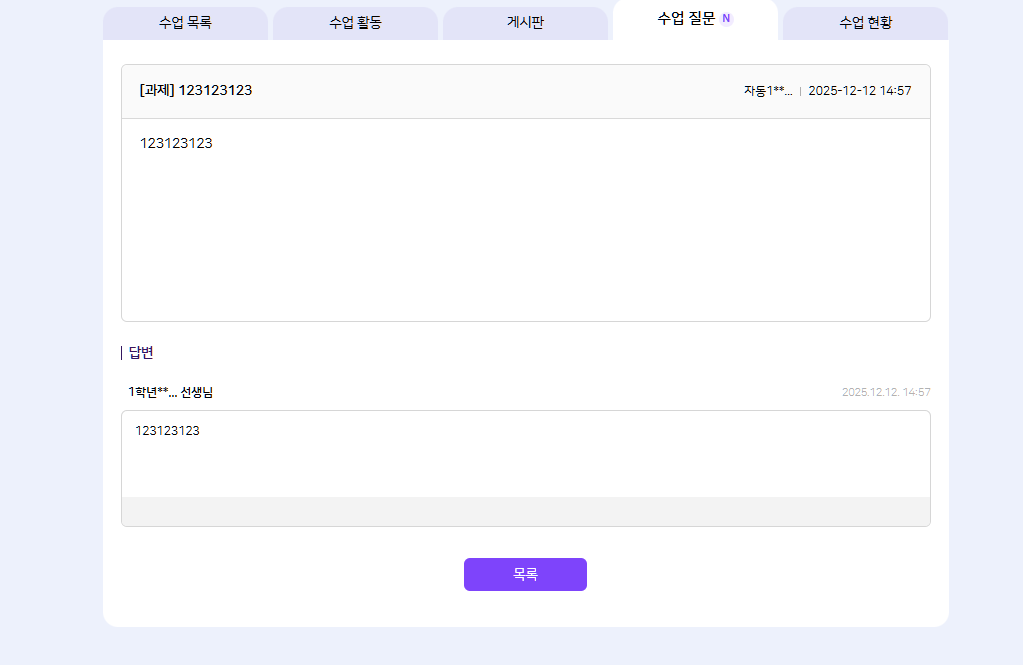The height and width of the screenshot is (665, 1023).
Task: Click the separator between author and date
Action: click(x=800, y=91)
